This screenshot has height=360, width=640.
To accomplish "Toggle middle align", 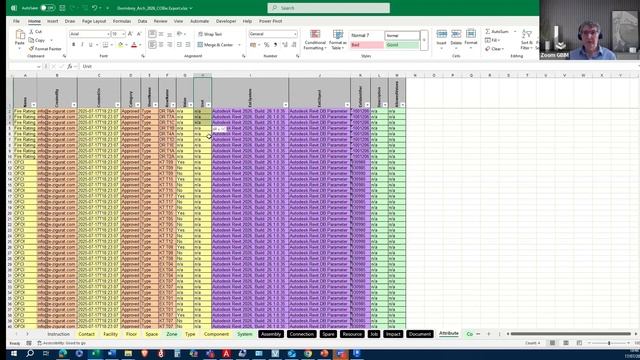I will coord(161,34).
